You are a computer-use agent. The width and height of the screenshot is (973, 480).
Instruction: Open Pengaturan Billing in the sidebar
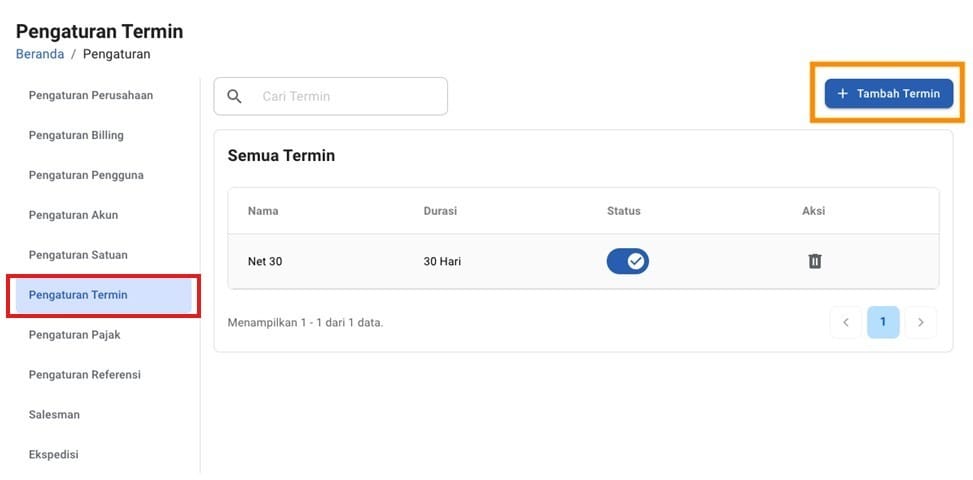coord(76,135)
